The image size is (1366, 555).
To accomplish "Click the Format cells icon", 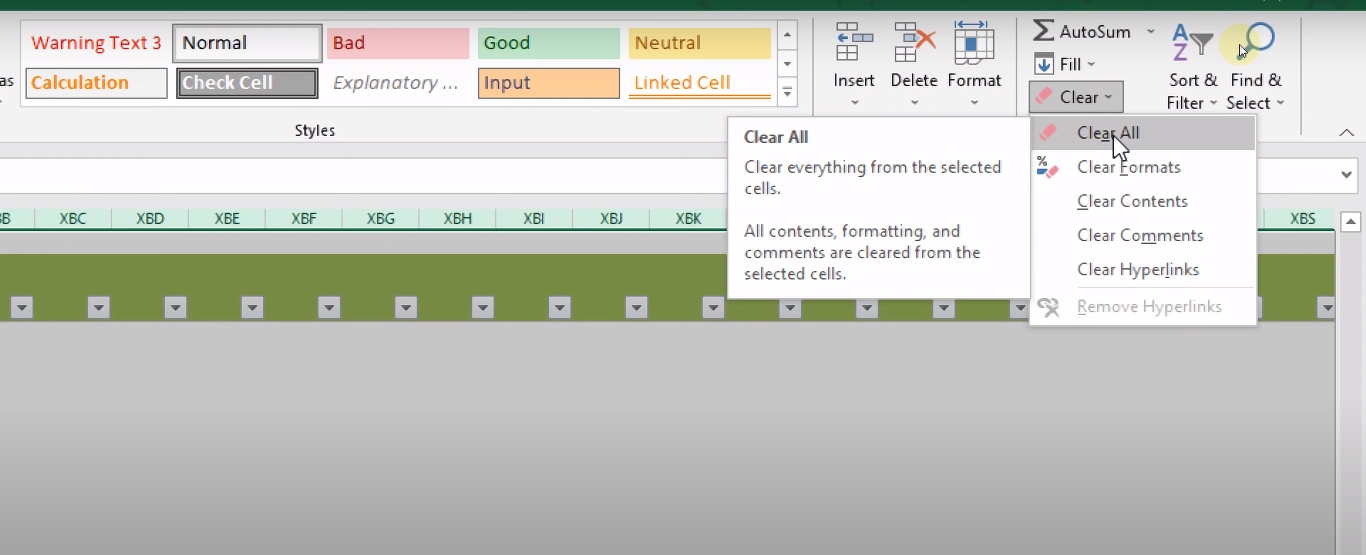I will click(x=974, y=42).
